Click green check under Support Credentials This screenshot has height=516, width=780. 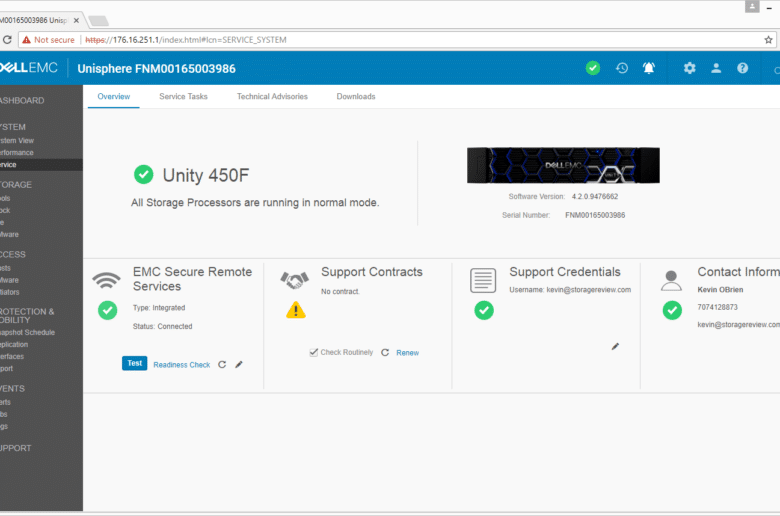click(x=484, y=310)
